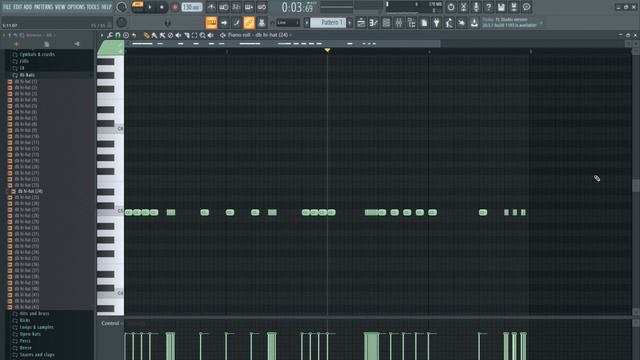
Task: Toggle blend recording (keyboard icon)
Action: [x=249, y=7]
